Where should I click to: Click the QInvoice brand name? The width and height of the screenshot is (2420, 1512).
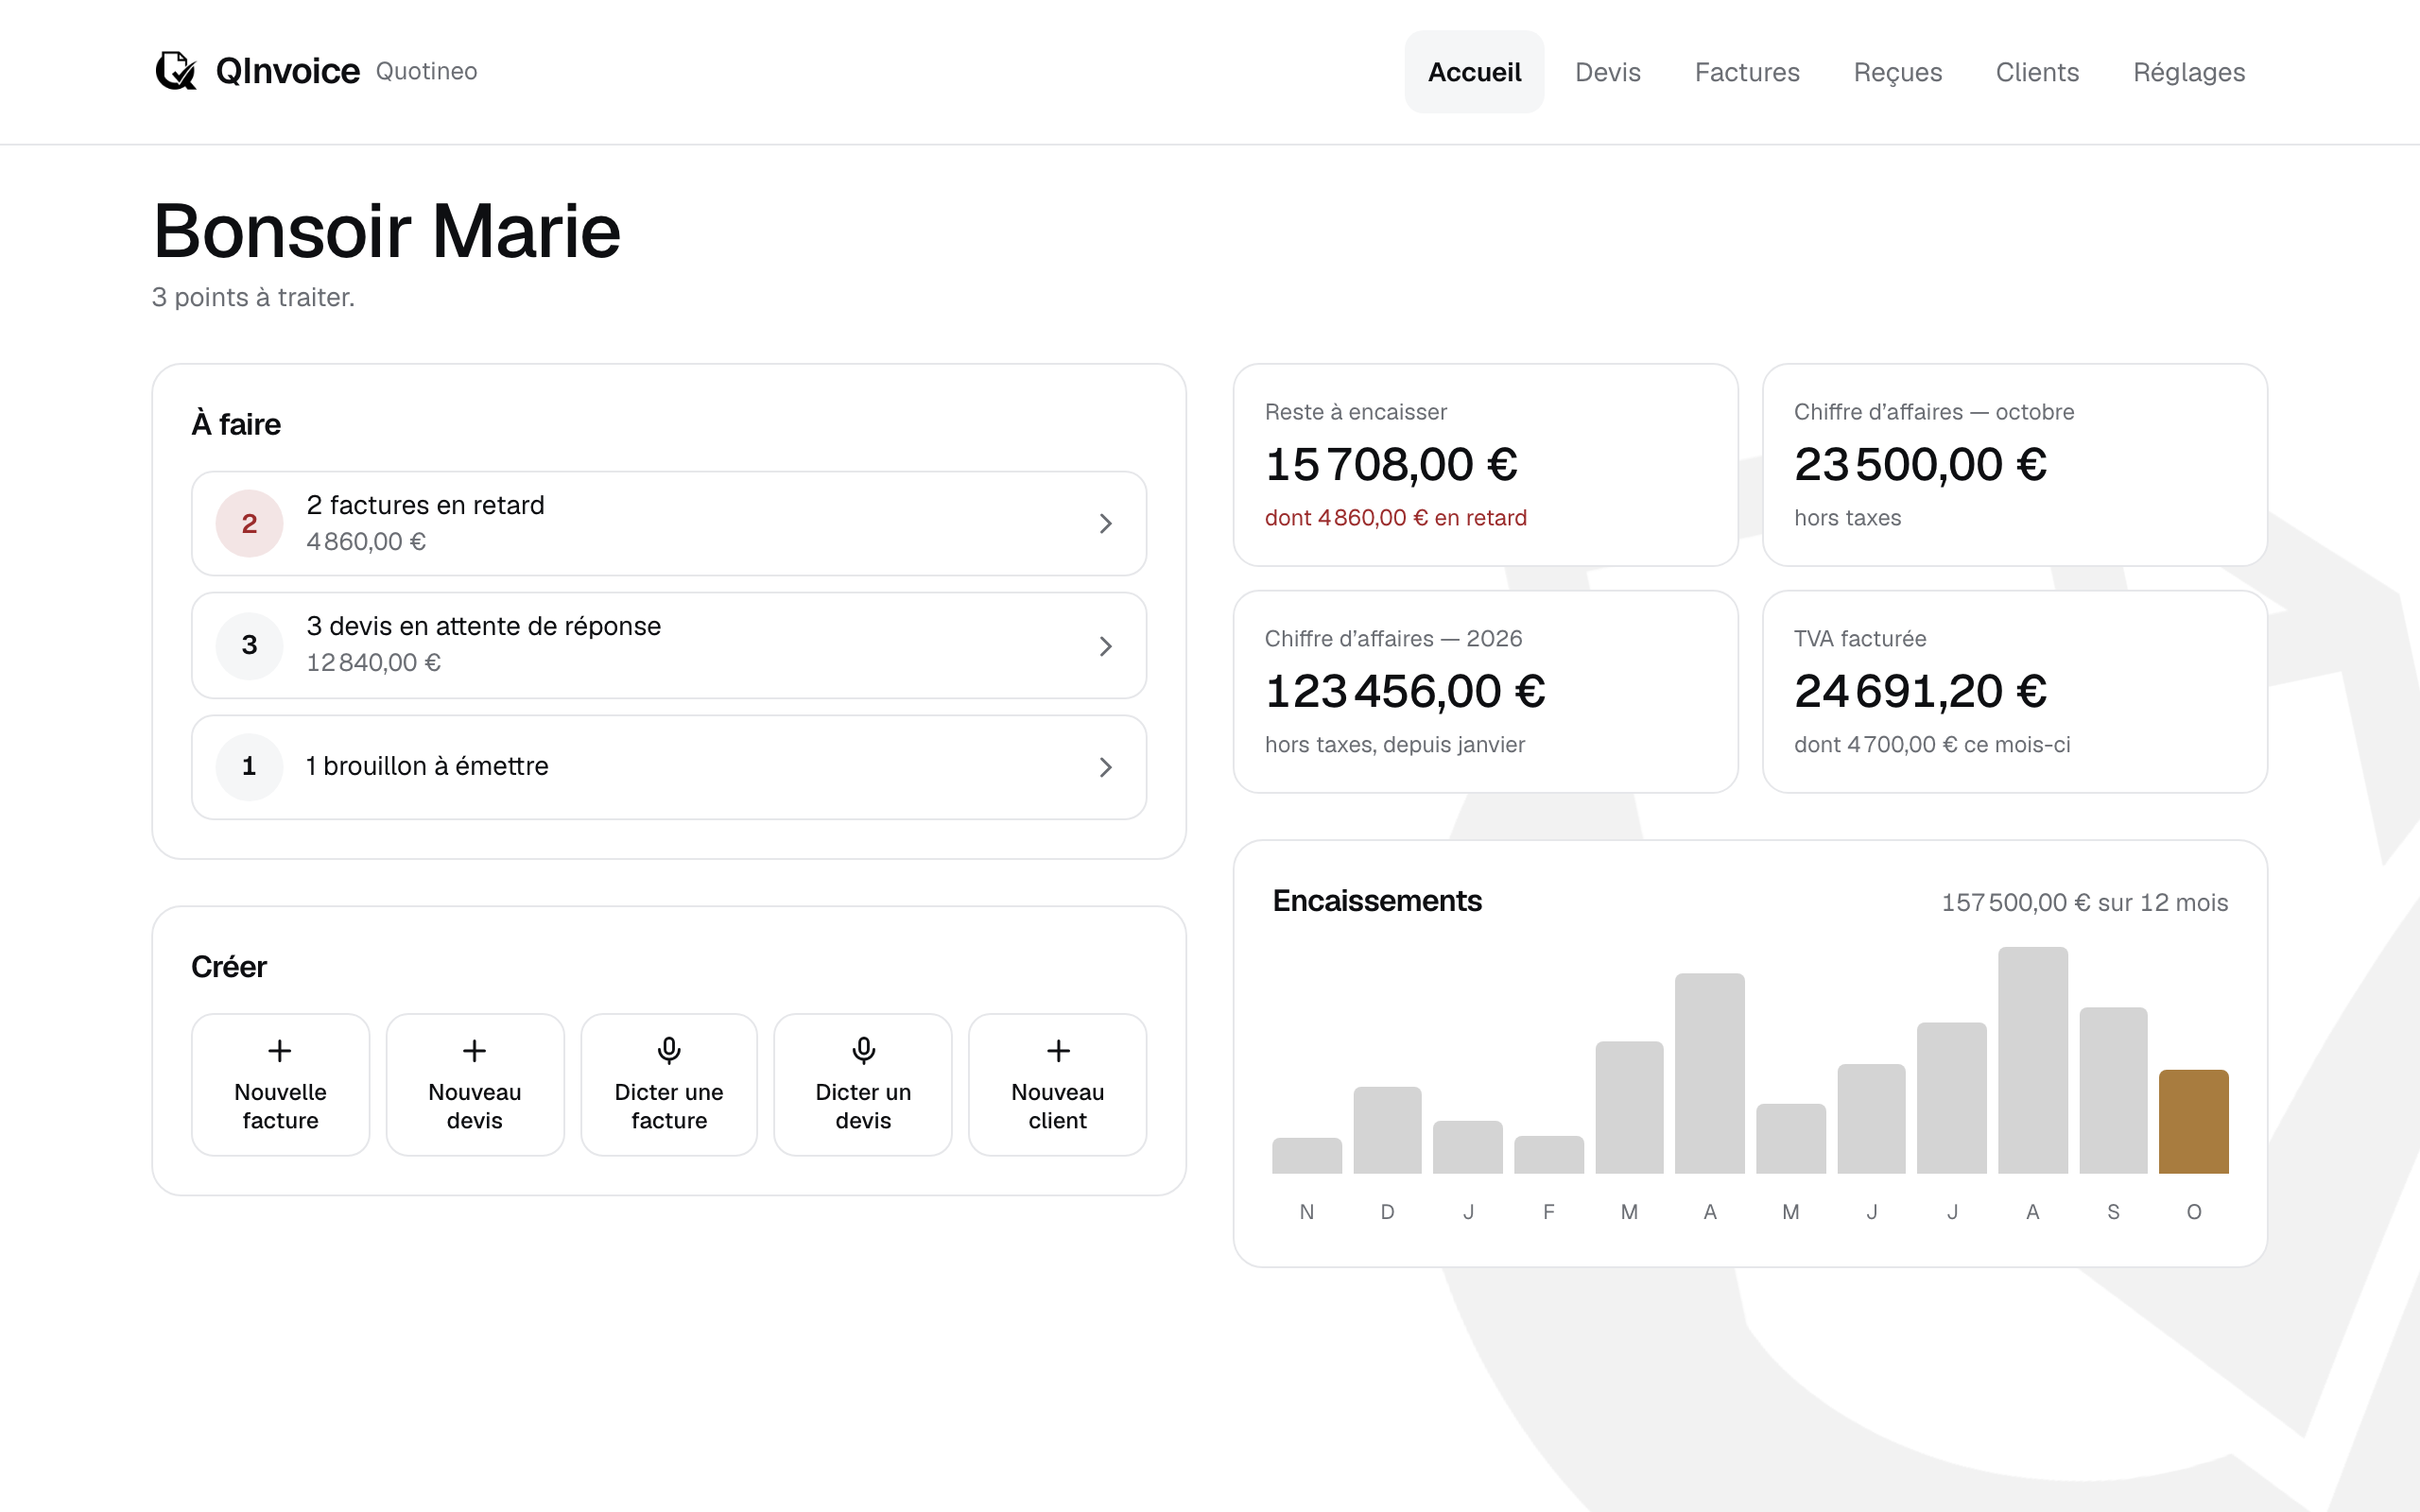[x=287, y=71]
